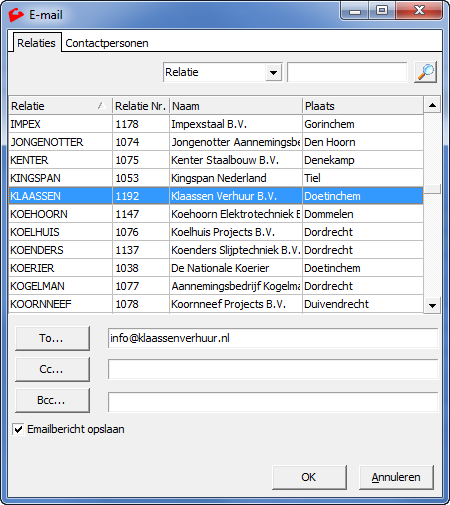Click the name Kenter Staalbouw B.V.

[x=225, y=160]
